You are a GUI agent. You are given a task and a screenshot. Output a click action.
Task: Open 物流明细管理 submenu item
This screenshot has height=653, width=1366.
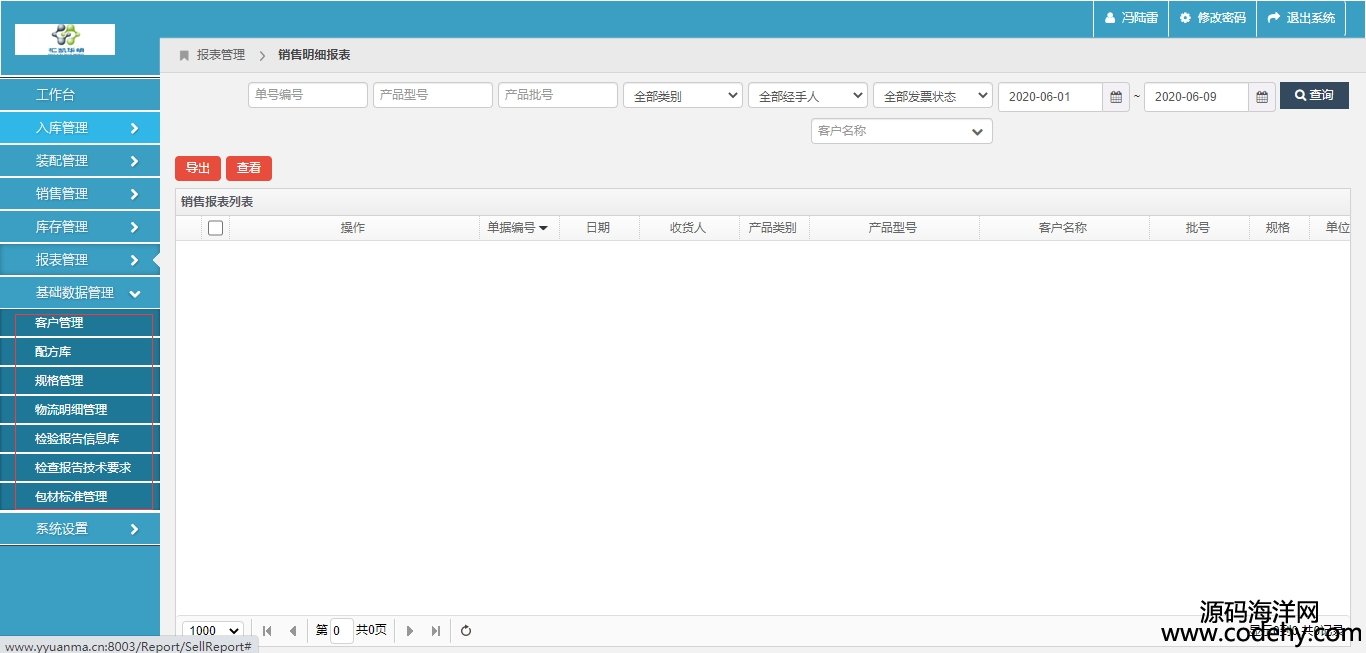pos(80,410)
